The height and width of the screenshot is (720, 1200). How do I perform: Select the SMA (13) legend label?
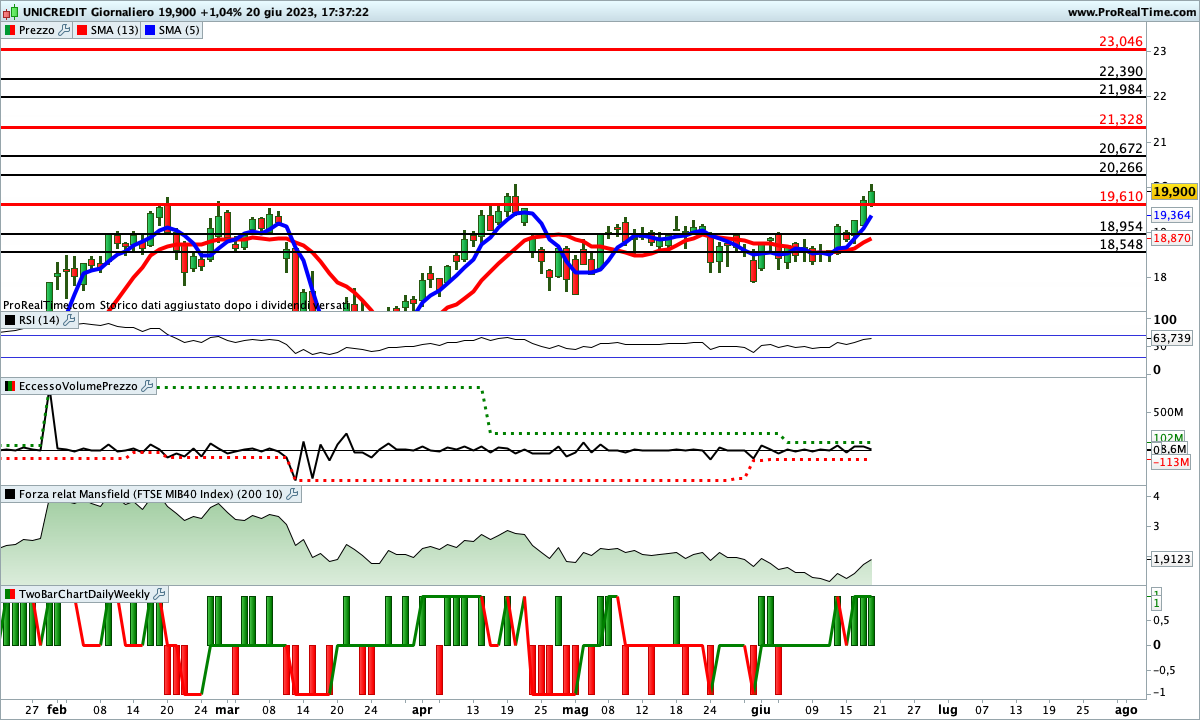(x=115, y=30)
